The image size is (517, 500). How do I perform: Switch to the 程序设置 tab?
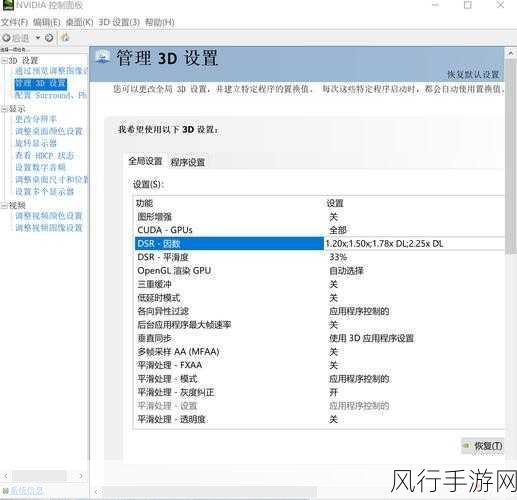(188, 162)
